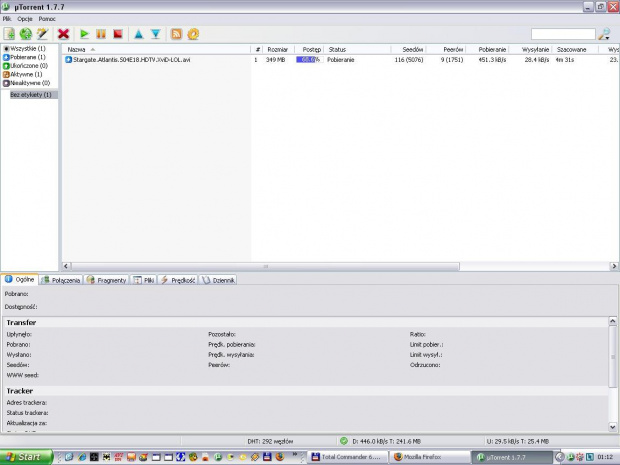Viewport: 620px width, 465px height.
Task: Click the Add Torrent from URL icon
Action: pos(26,34)
